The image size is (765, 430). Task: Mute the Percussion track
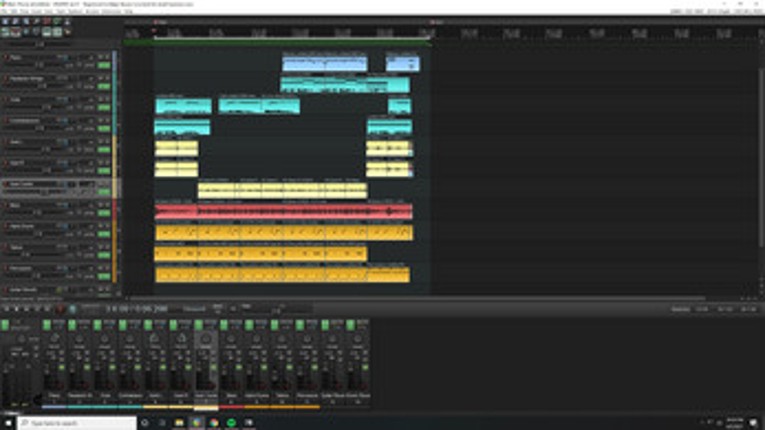coord(101,268)
